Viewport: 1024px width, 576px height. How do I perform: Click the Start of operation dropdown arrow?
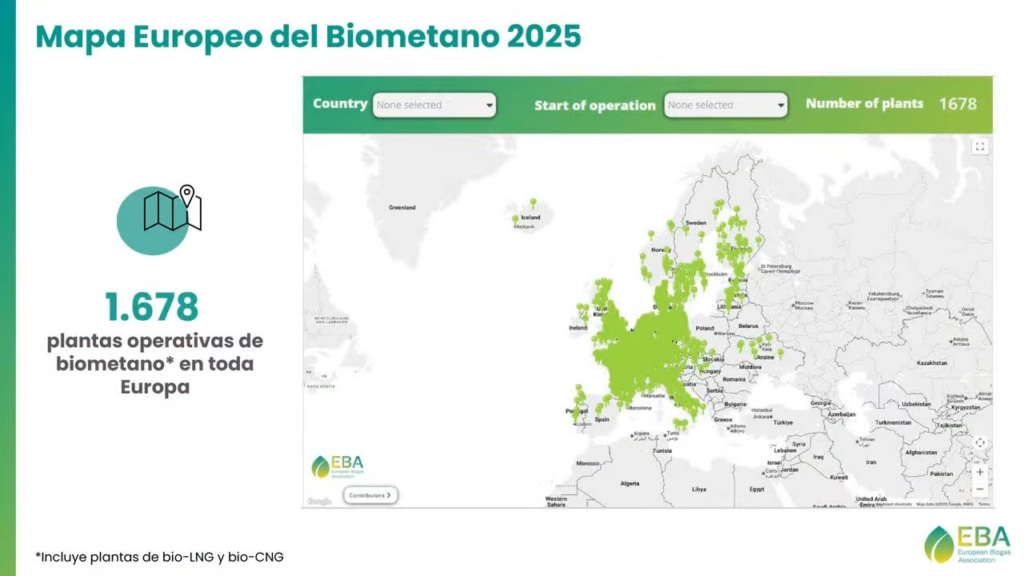pyautogui.click(x=780, y=105)
